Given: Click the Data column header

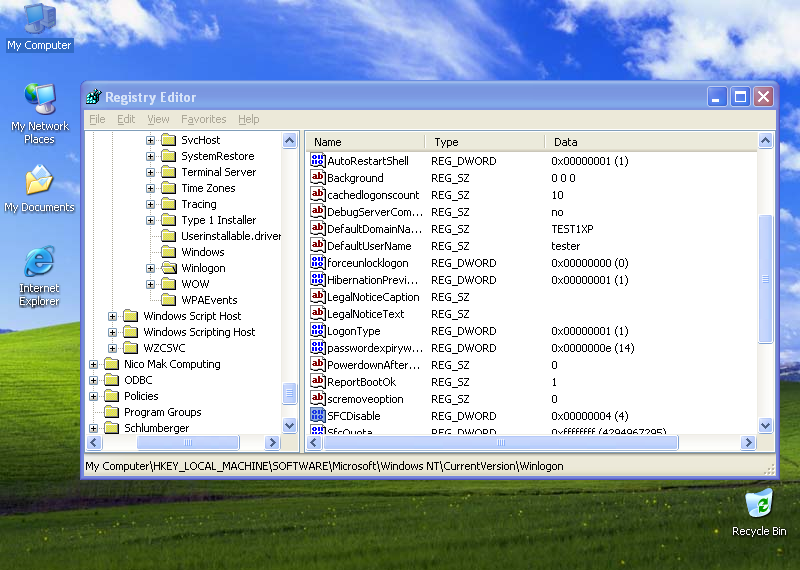Looking at the screenshot, I should tap(651, 142).
